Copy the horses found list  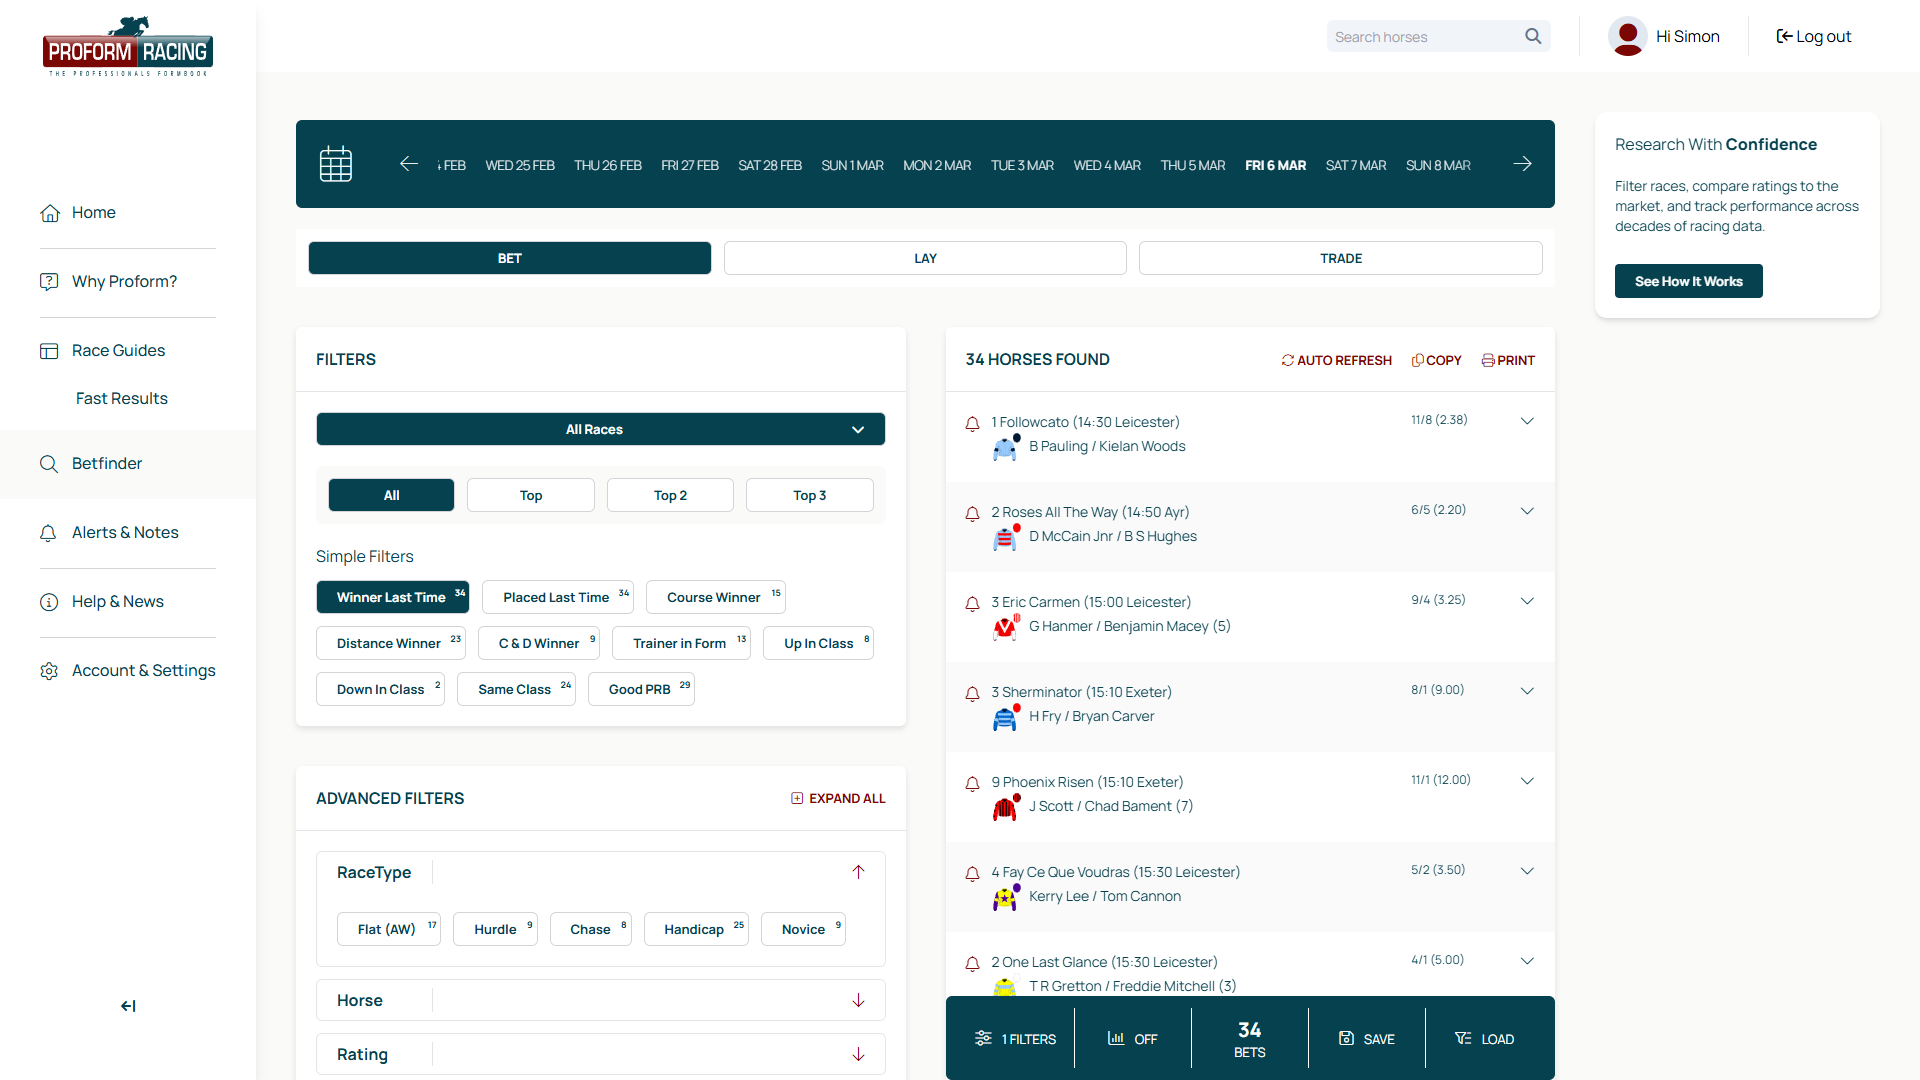[1436, 360]
